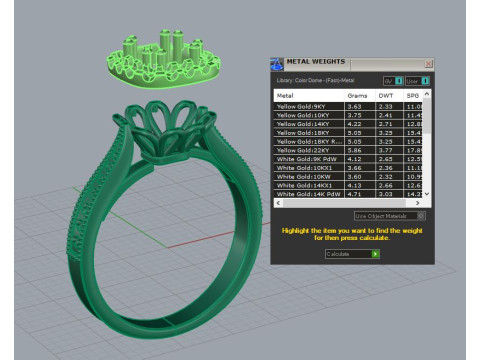The height and width of the screenshot is (360, 480).
Task: Select the Yellow Gold:9KY row
Action: [348, 107]
